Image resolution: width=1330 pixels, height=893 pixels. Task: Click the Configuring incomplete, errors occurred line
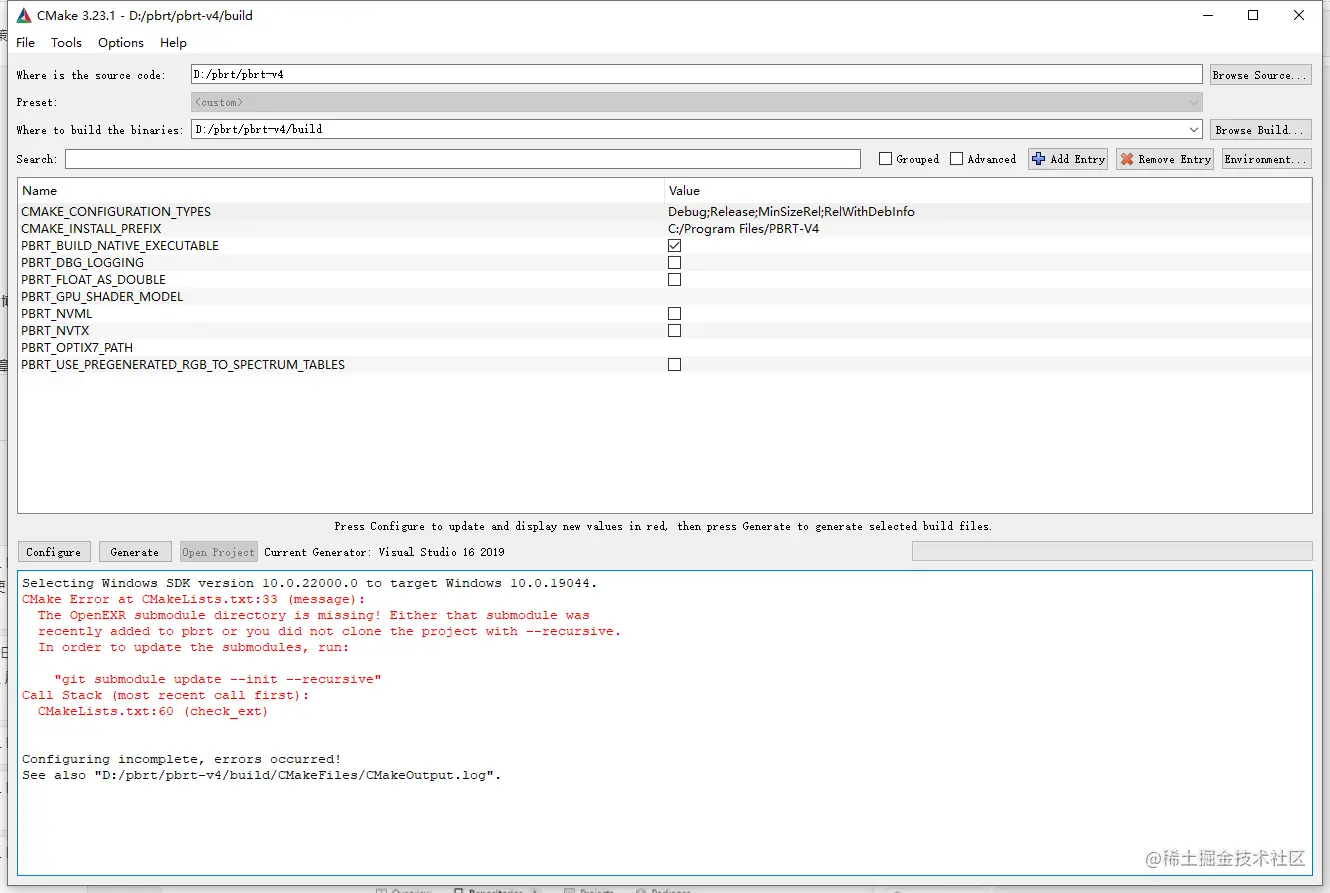pyautogui.click(x=182, y=760)
